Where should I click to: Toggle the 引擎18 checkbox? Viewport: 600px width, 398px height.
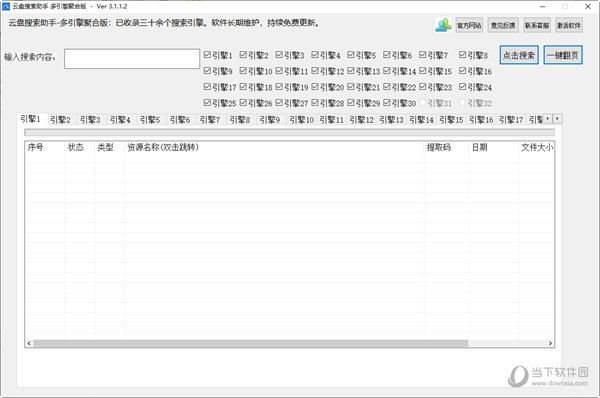(x=243, y=87)
